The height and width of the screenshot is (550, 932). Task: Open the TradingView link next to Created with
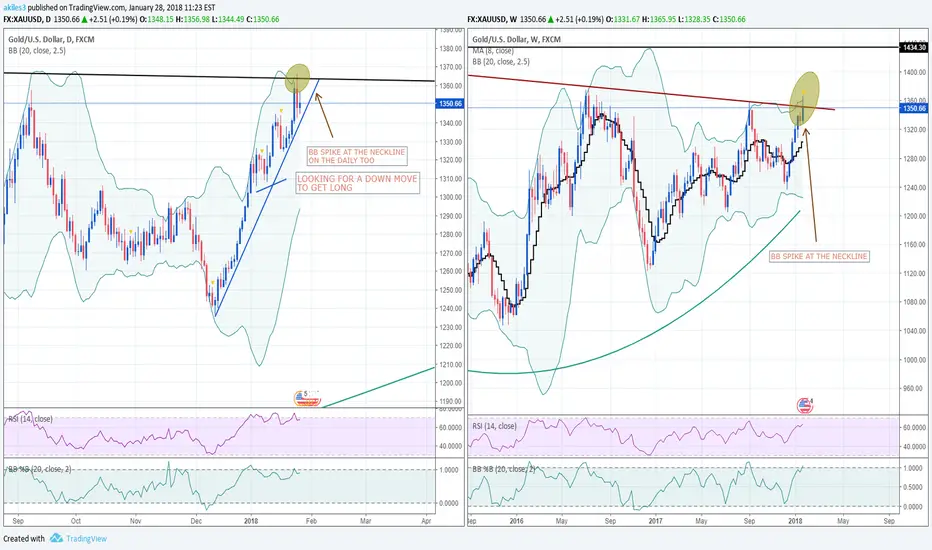coord(86,539)
